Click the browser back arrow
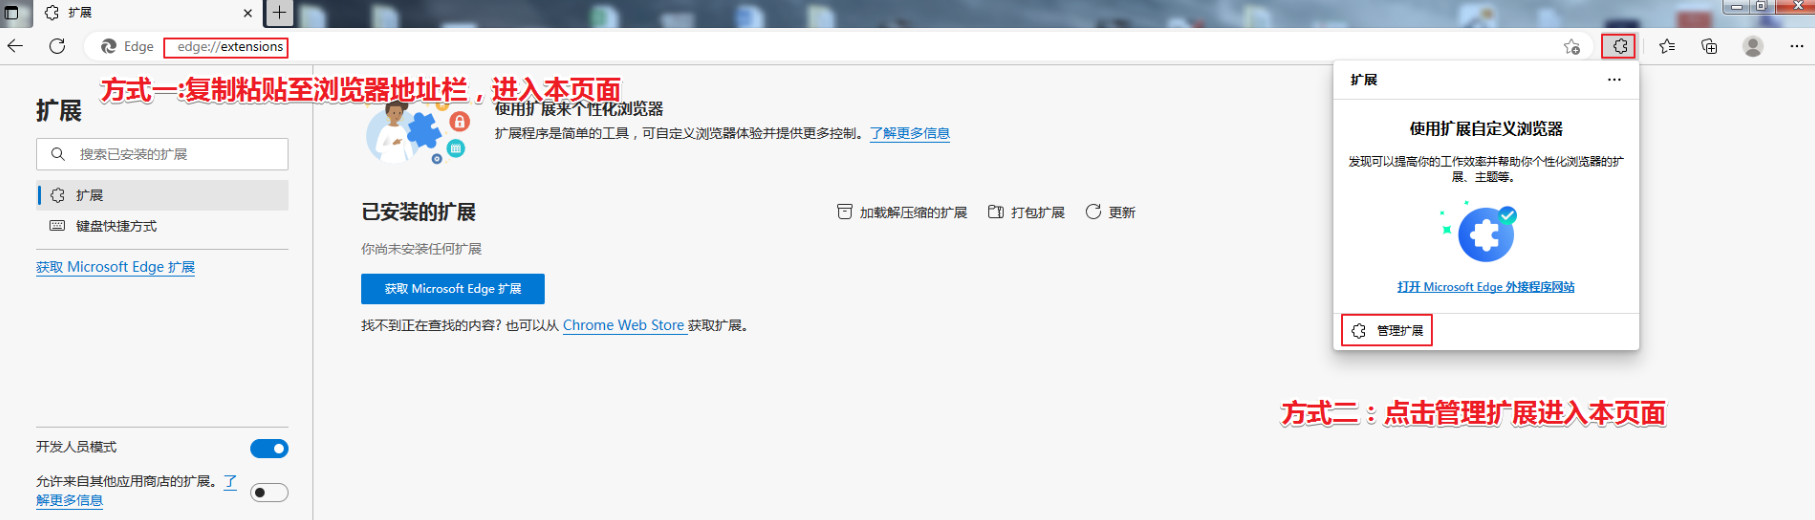This screenshot has width=1815, height=520. pyautogui.click(x=15, y=46)
